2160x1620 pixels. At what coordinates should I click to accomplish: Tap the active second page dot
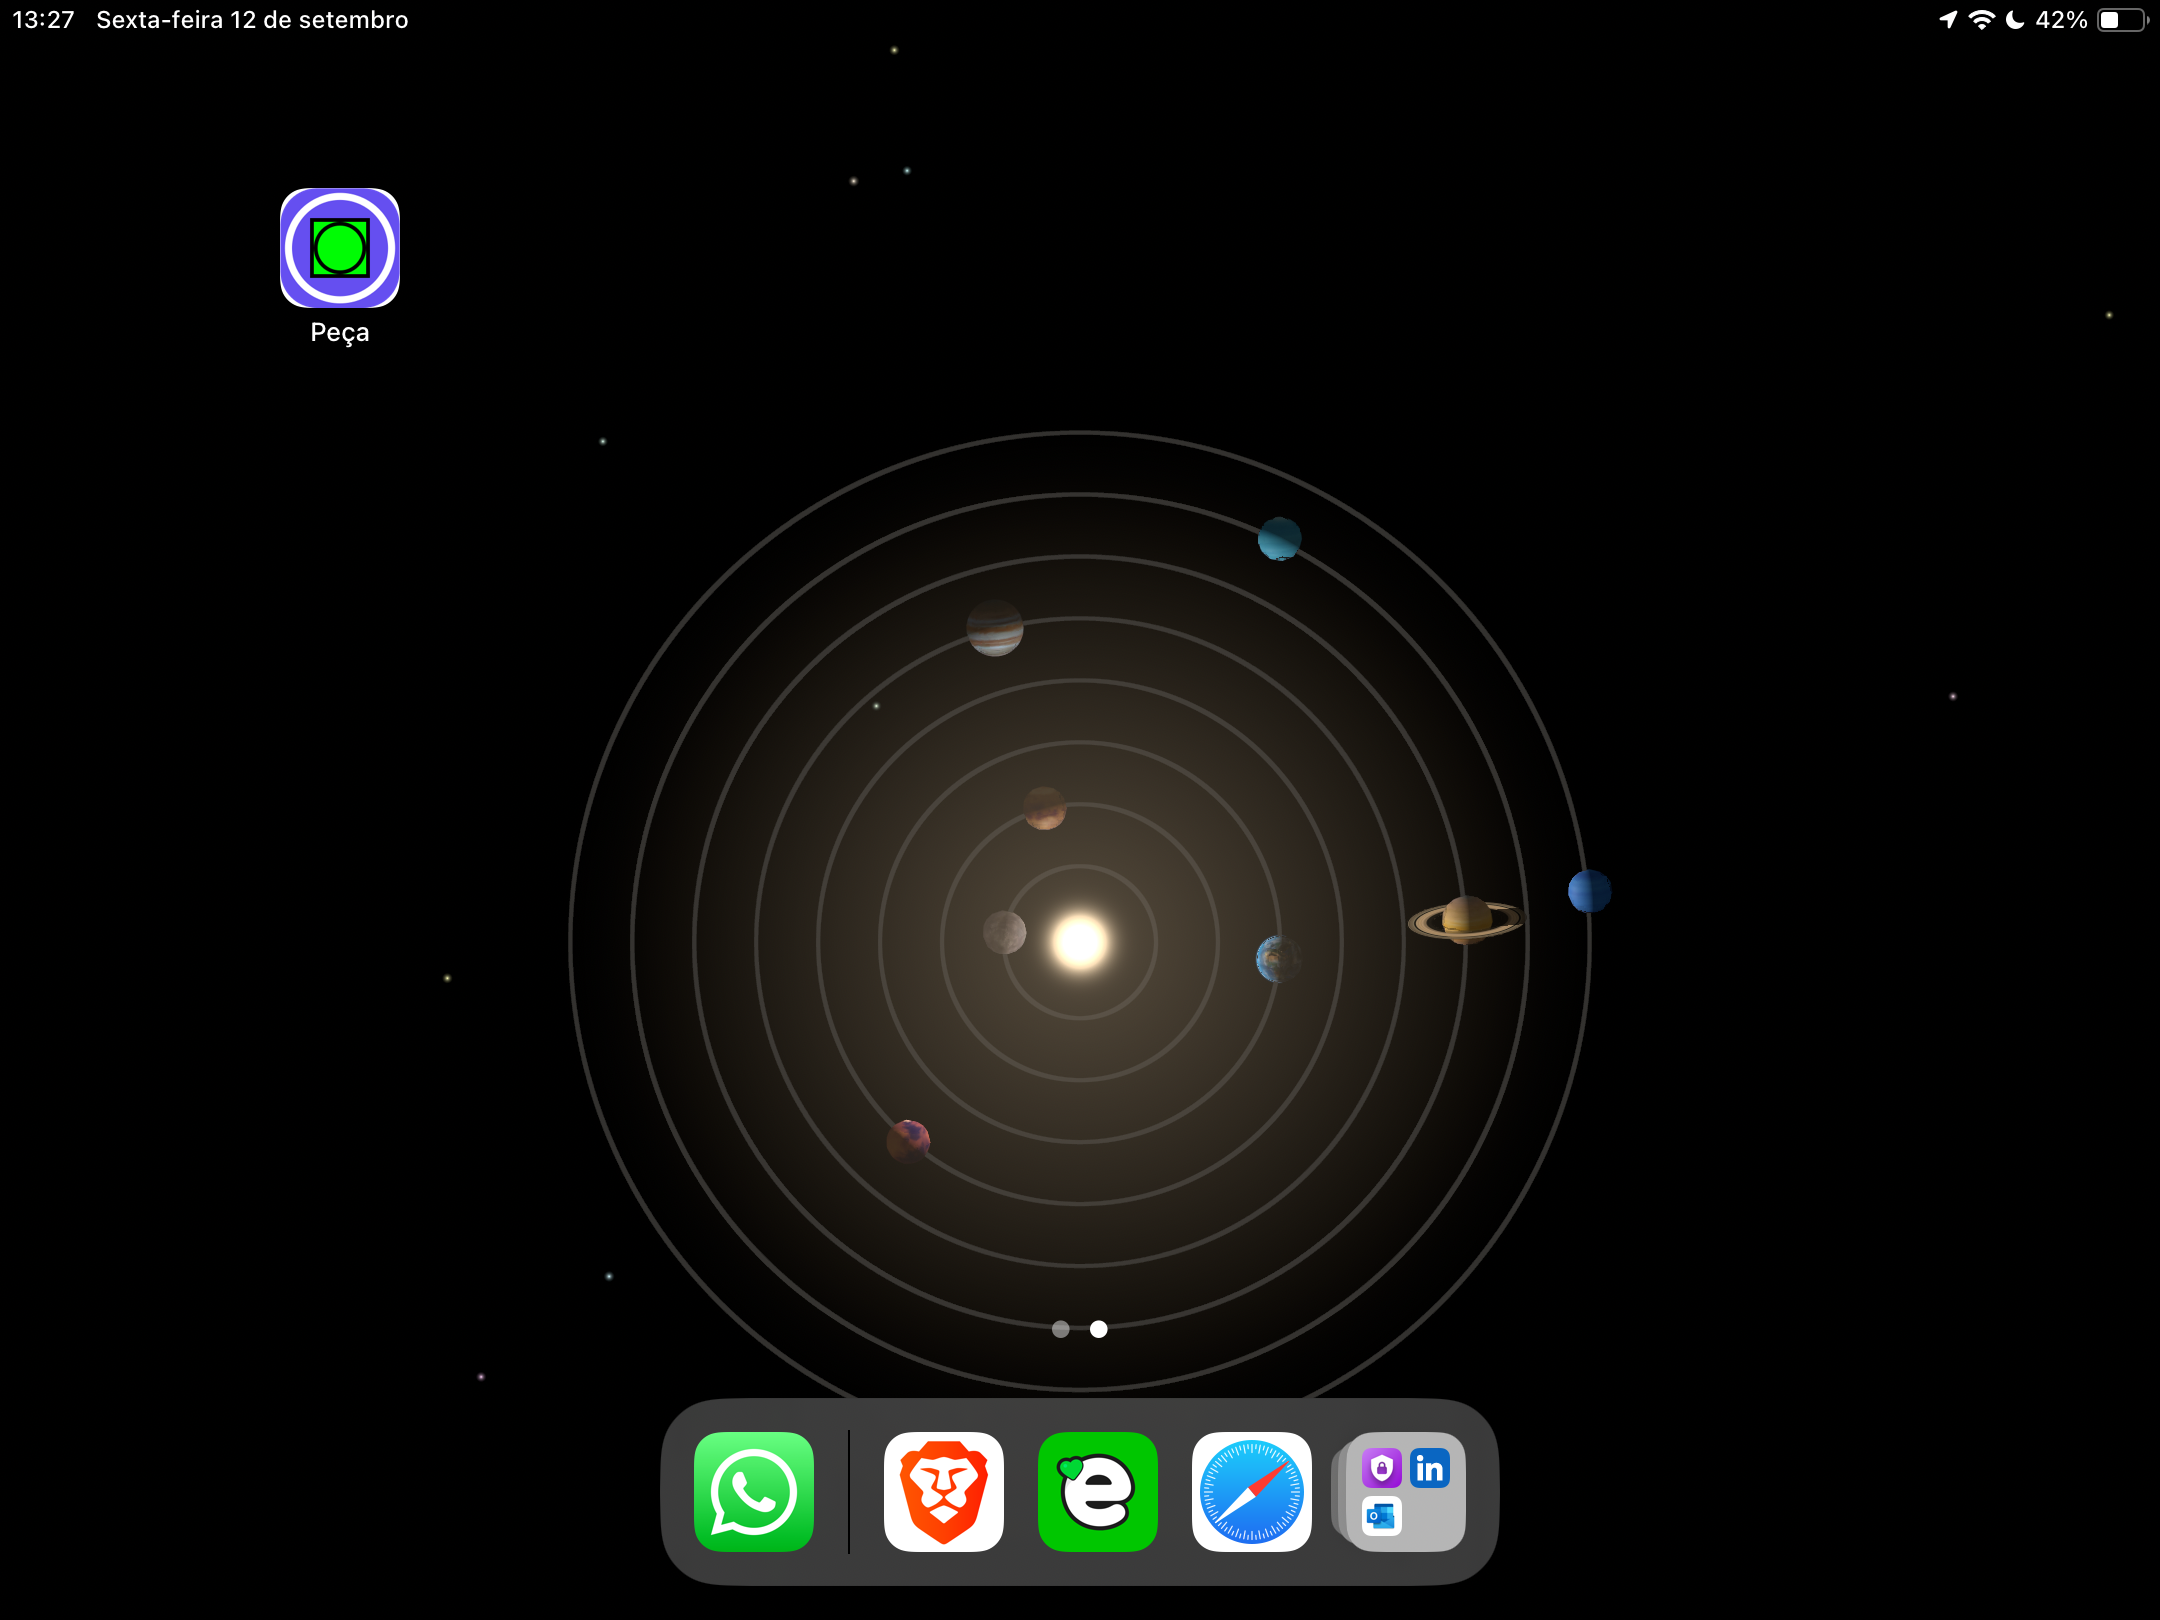coord(1099,1329)
